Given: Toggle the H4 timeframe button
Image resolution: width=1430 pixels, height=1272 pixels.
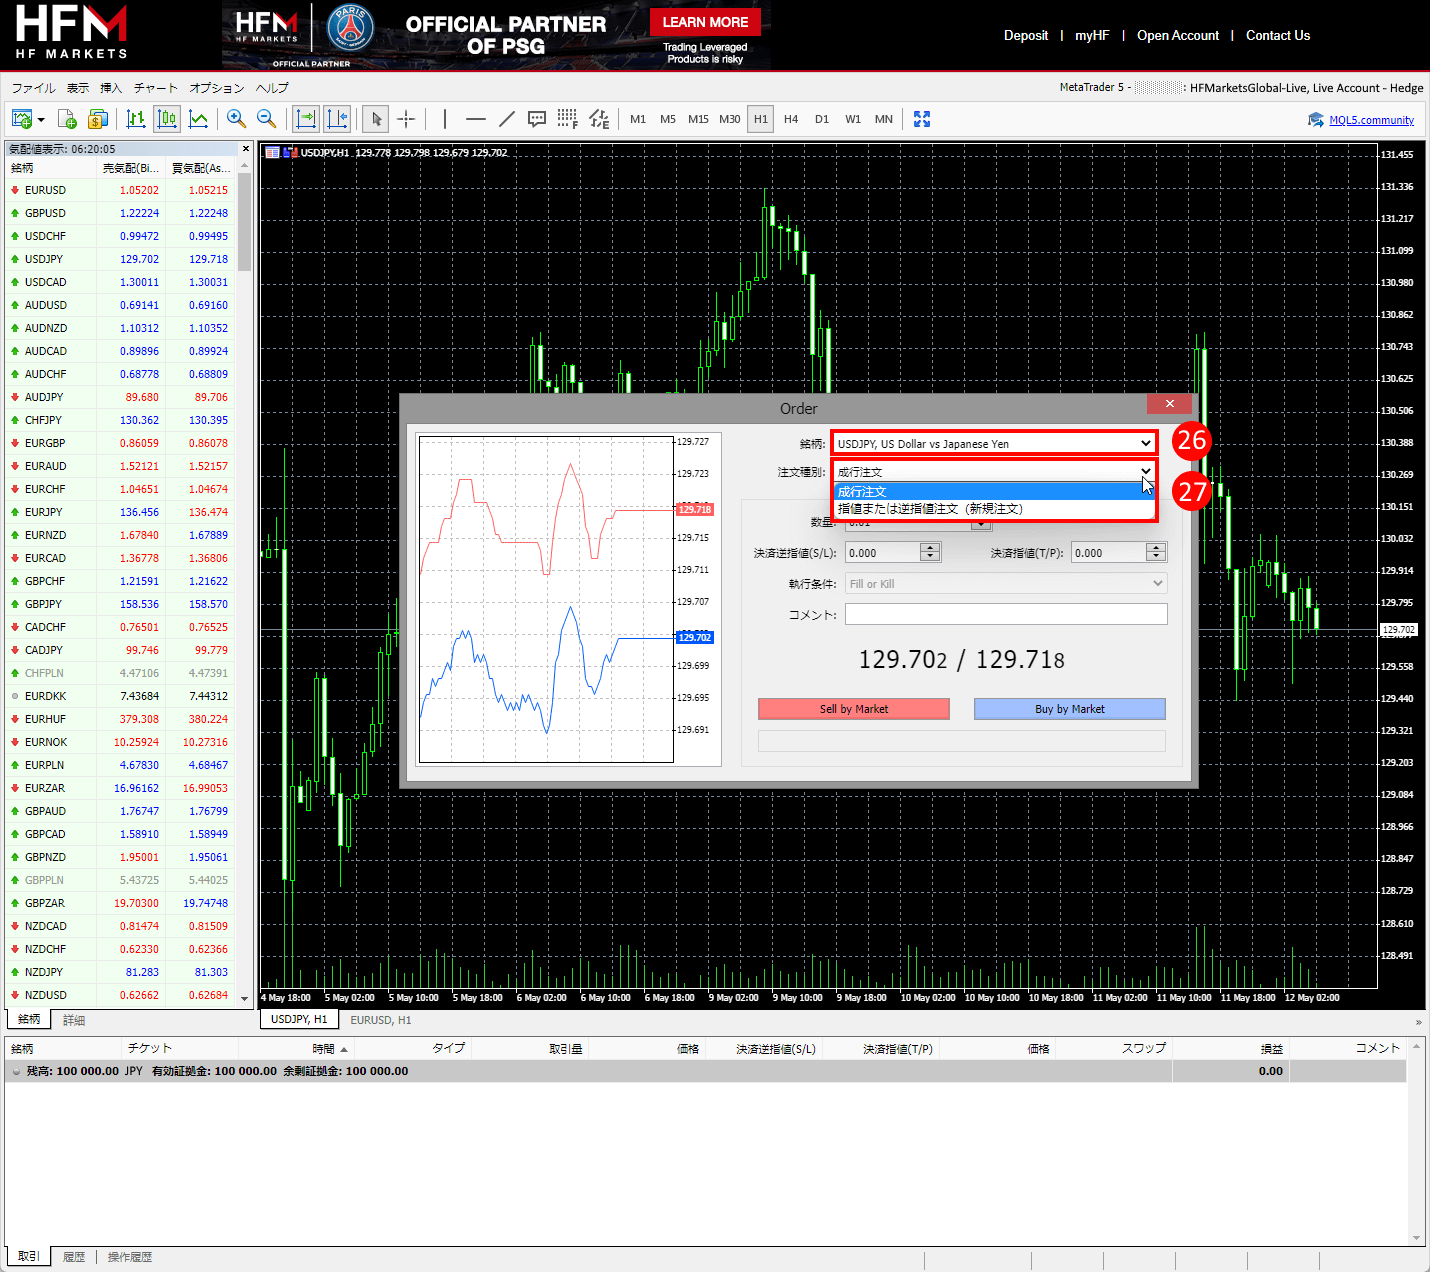Looking at the screenshot, I should coord(791,119).
